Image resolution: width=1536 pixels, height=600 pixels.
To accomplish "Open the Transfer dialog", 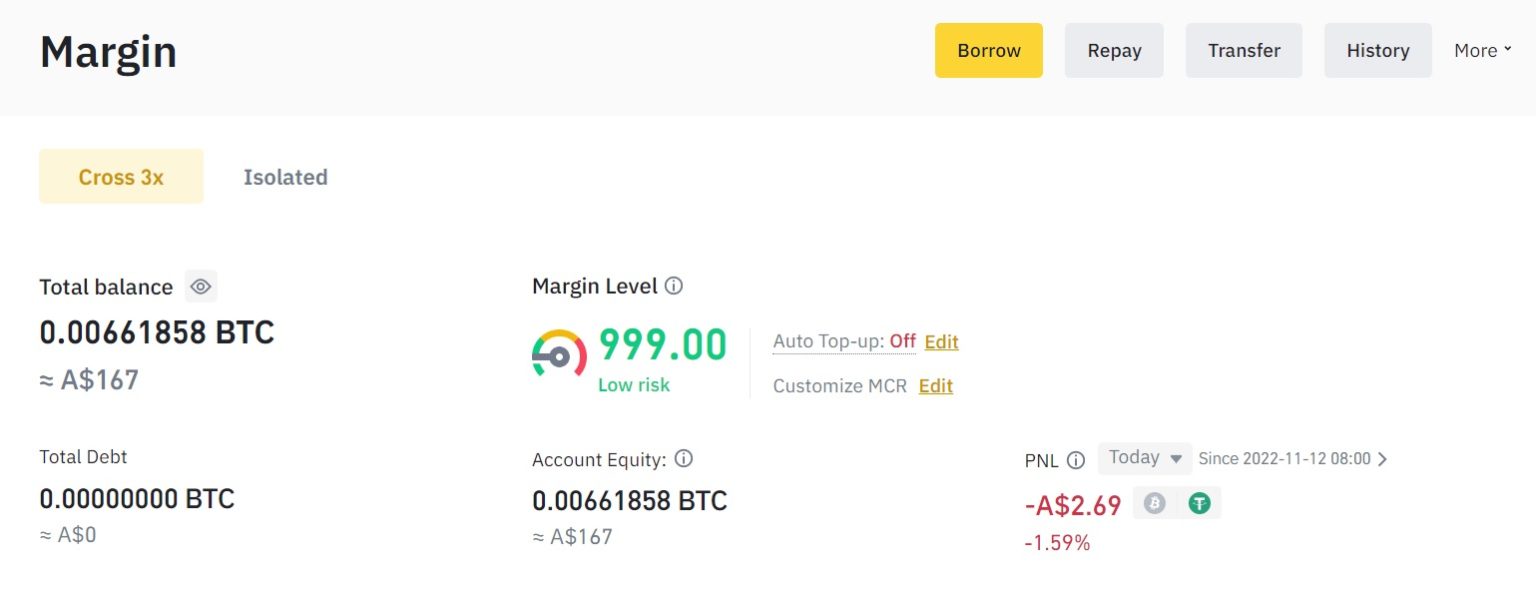I will click(x=1243, y=50).
